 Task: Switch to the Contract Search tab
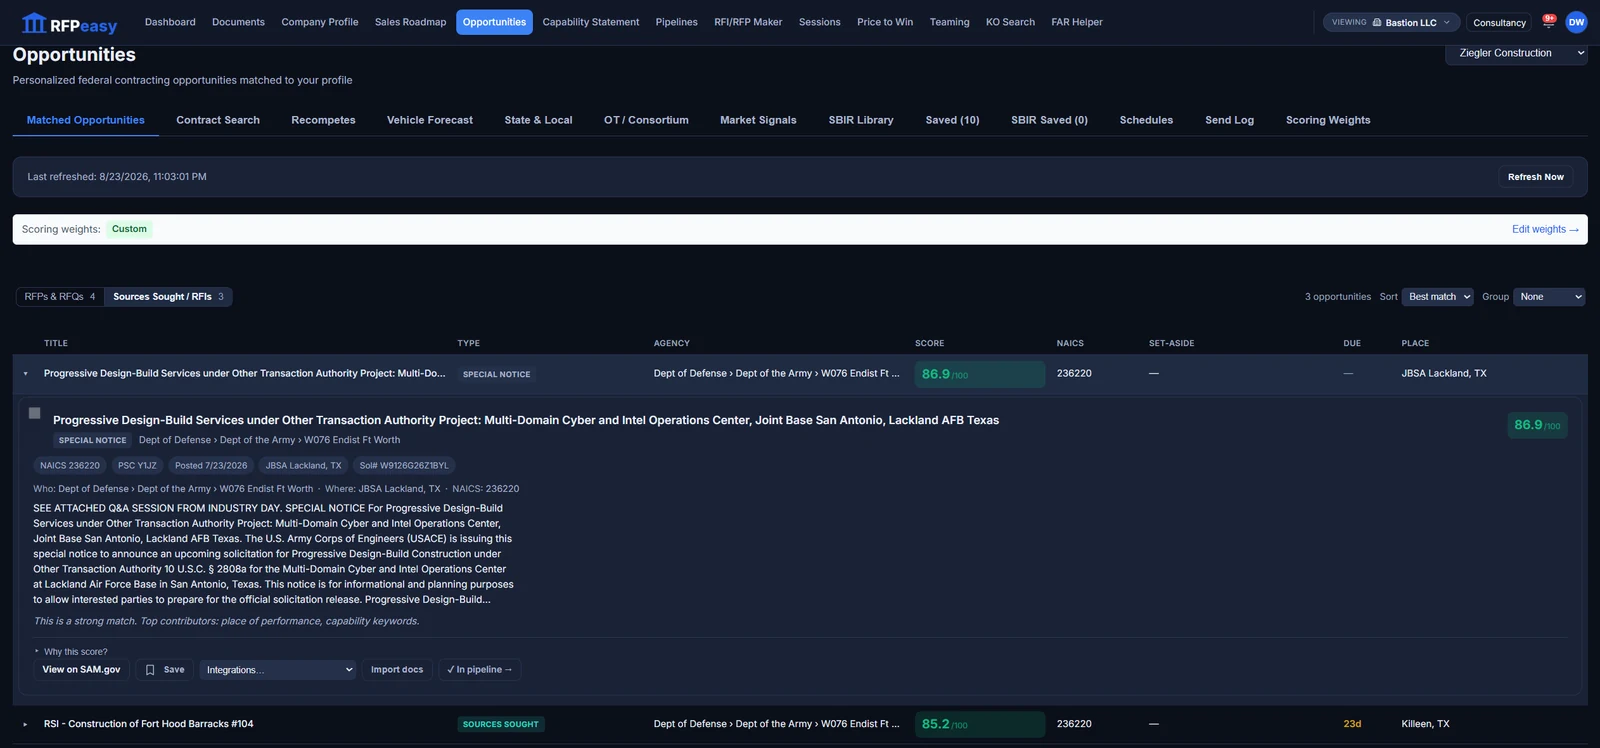click(218, 120)
